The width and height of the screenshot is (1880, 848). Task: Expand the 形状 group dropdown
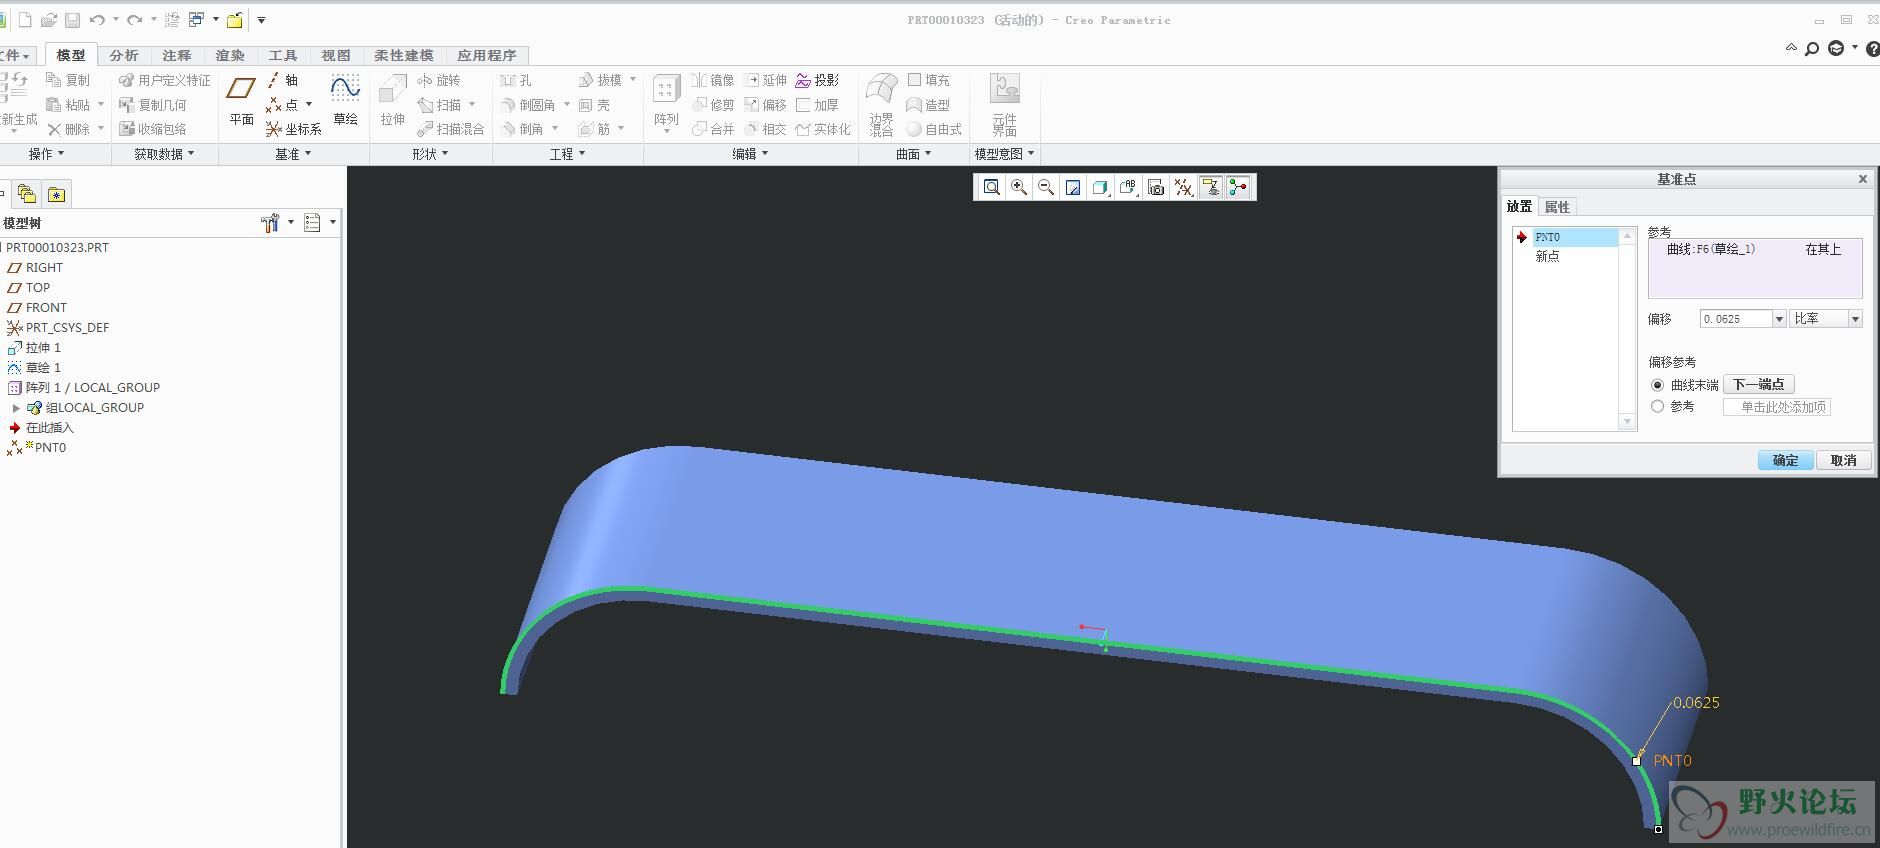click(x=431, y=154)
